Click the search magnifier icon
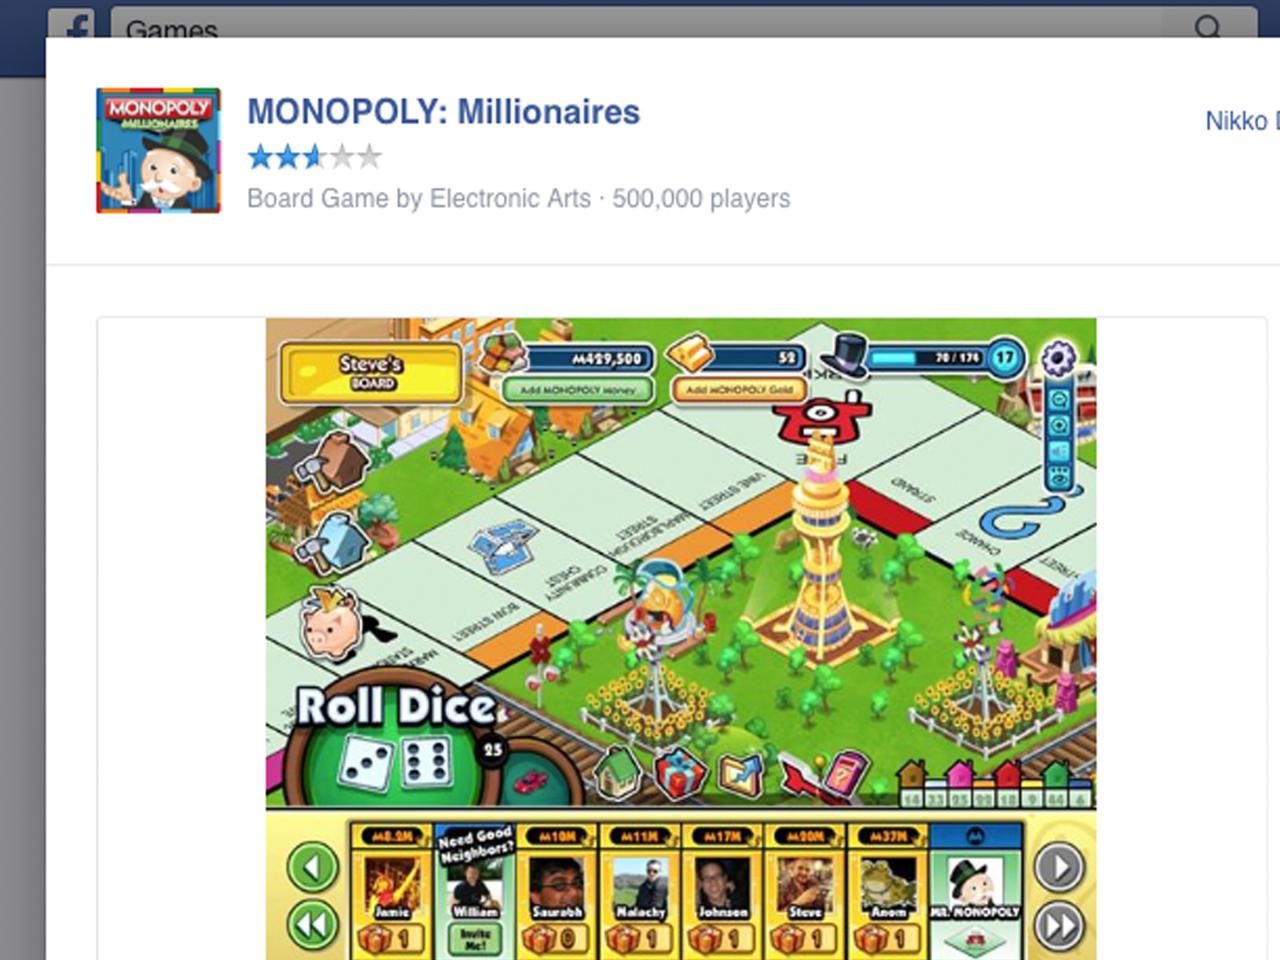Viewport: 1280px width, 960px height. coord(1208,26)
